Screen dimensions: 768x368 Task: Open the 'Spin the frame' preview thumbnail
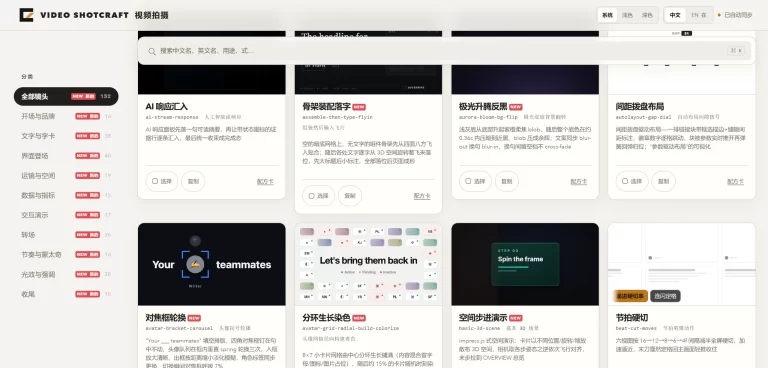[x=525, y=264]
